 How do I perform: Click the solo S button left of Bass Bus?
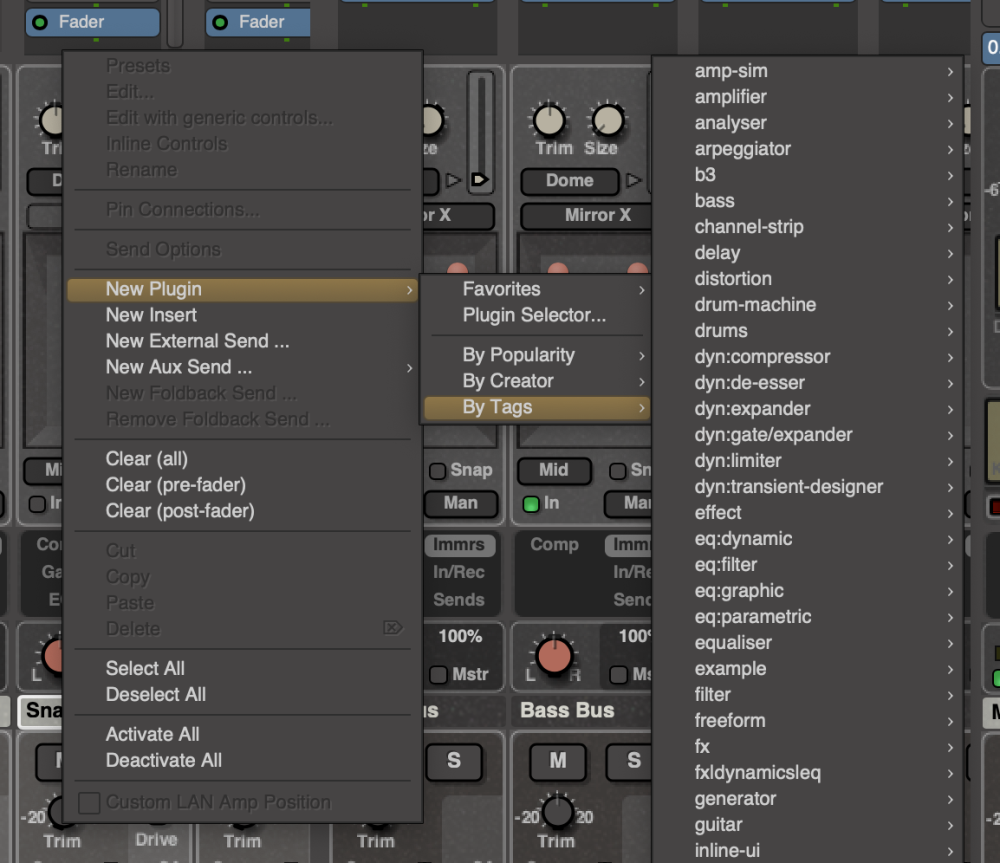point(454,761)
